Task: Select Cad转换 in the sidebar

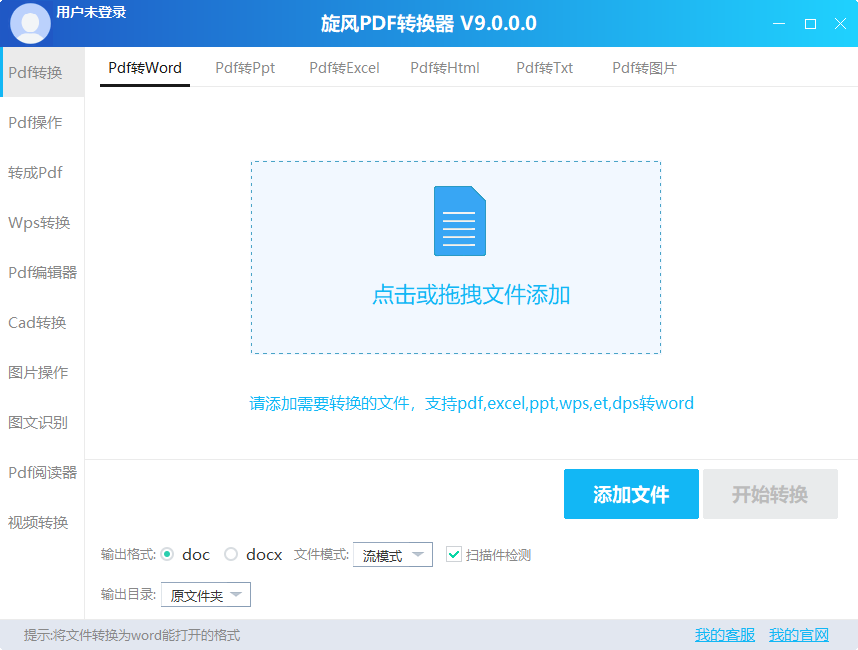Action: (x=41, y=322)
